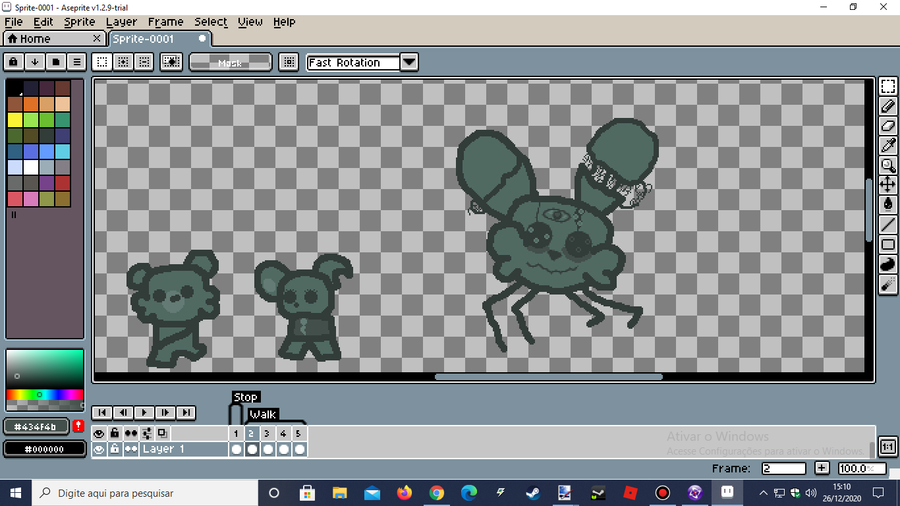This screenshot has width=900, height=506.
Task: Switch to the Sprite-0001 tab
Action: pyautogui.click(x=160, y=38)
